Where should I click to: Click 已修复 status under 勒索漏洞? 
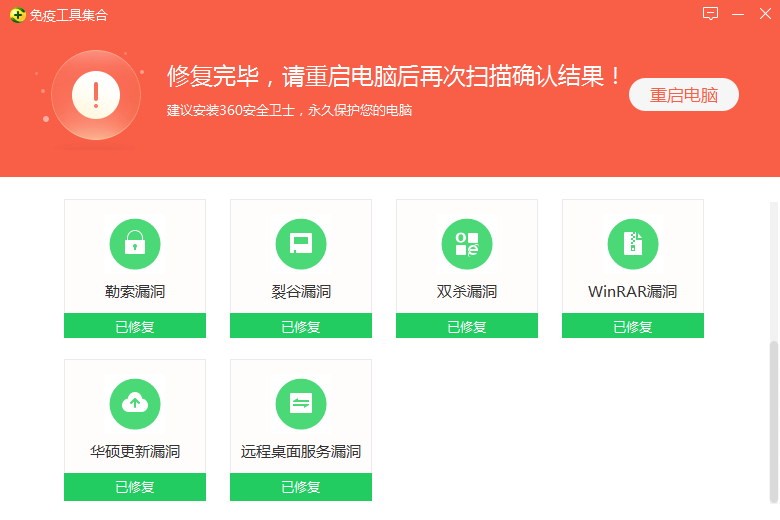coord(135,326)
